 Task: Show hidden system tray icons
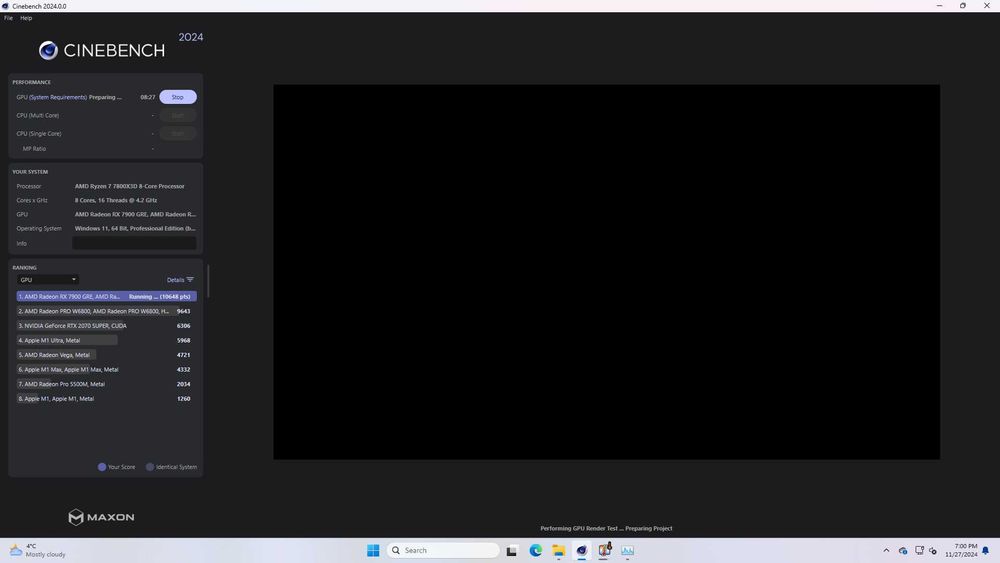click(886, 550)
